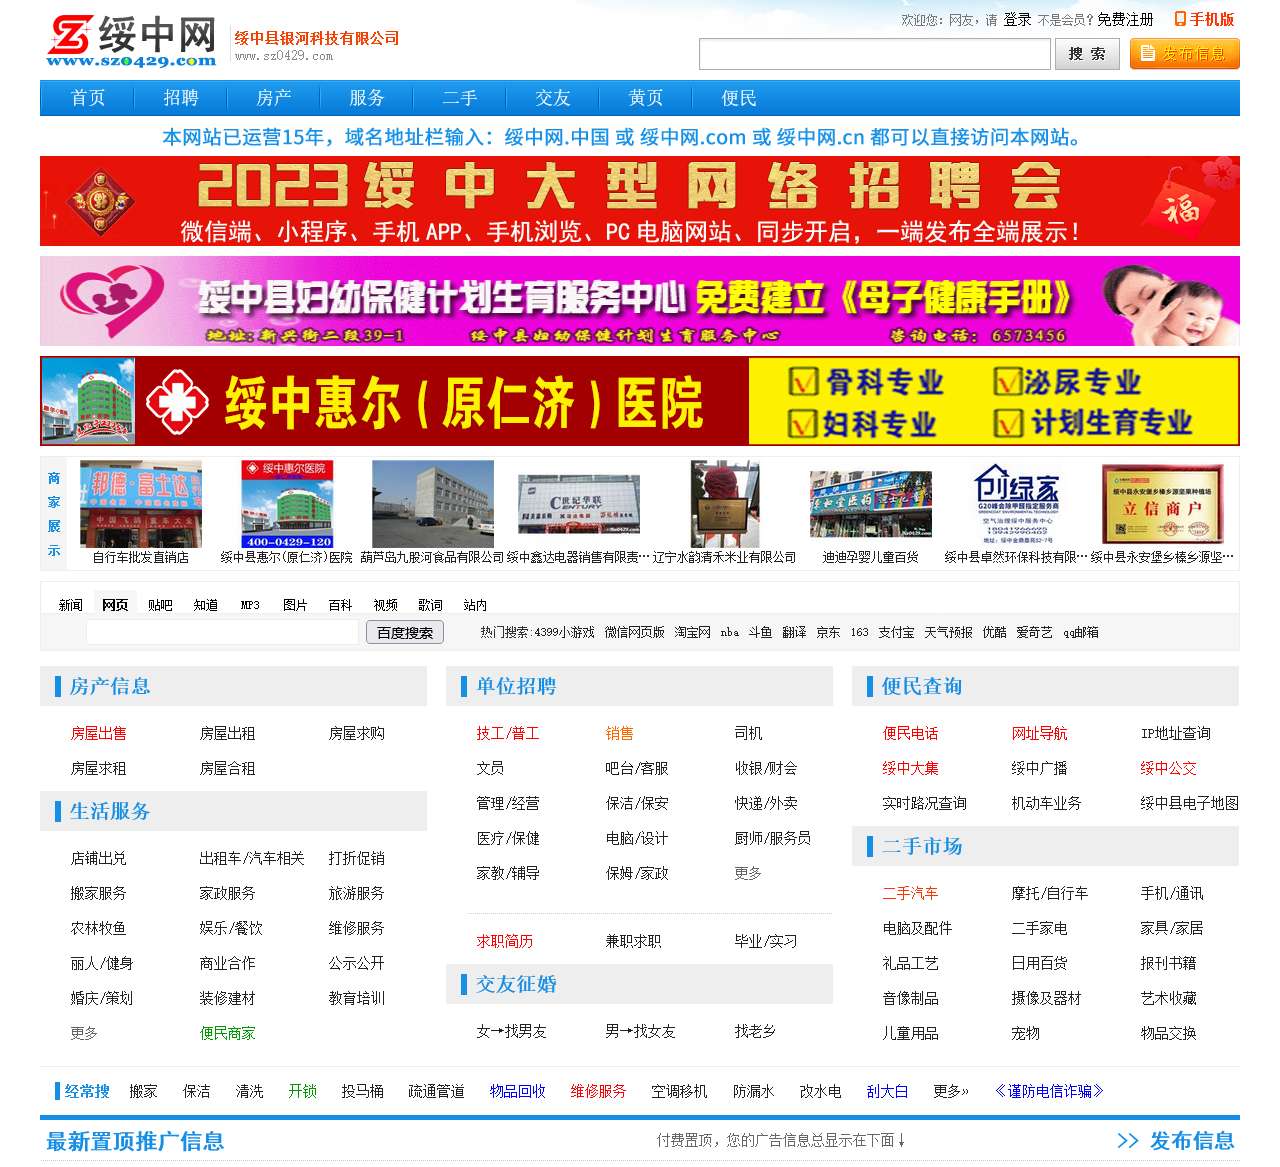Open the 便民电话 link

point(910,733)
